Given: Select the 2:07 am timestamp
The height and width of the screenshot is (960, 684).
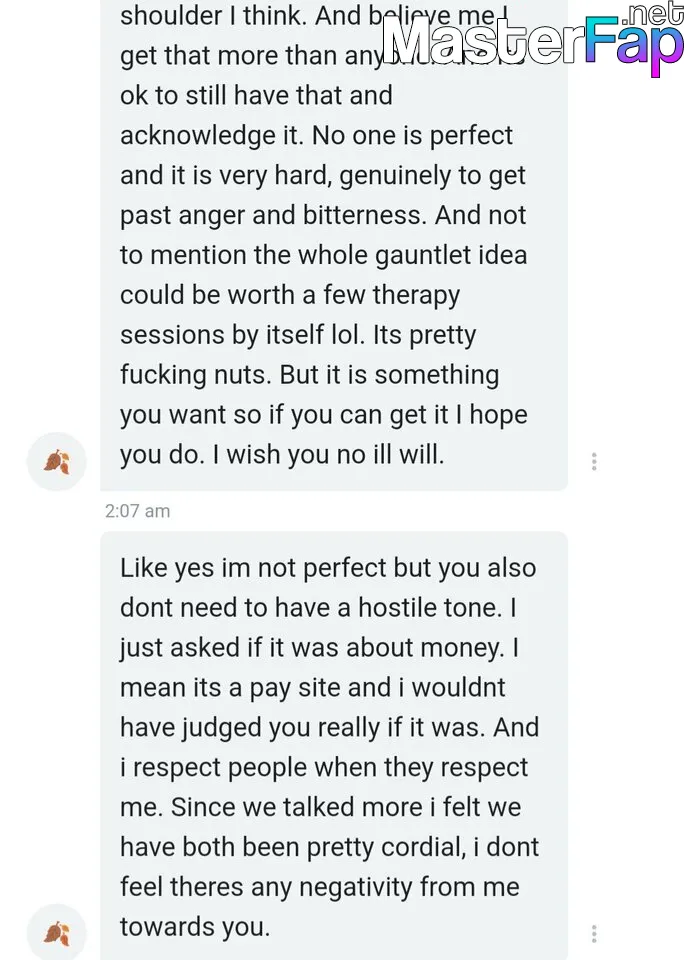Looking at the screenshot, I should point(137,511).
